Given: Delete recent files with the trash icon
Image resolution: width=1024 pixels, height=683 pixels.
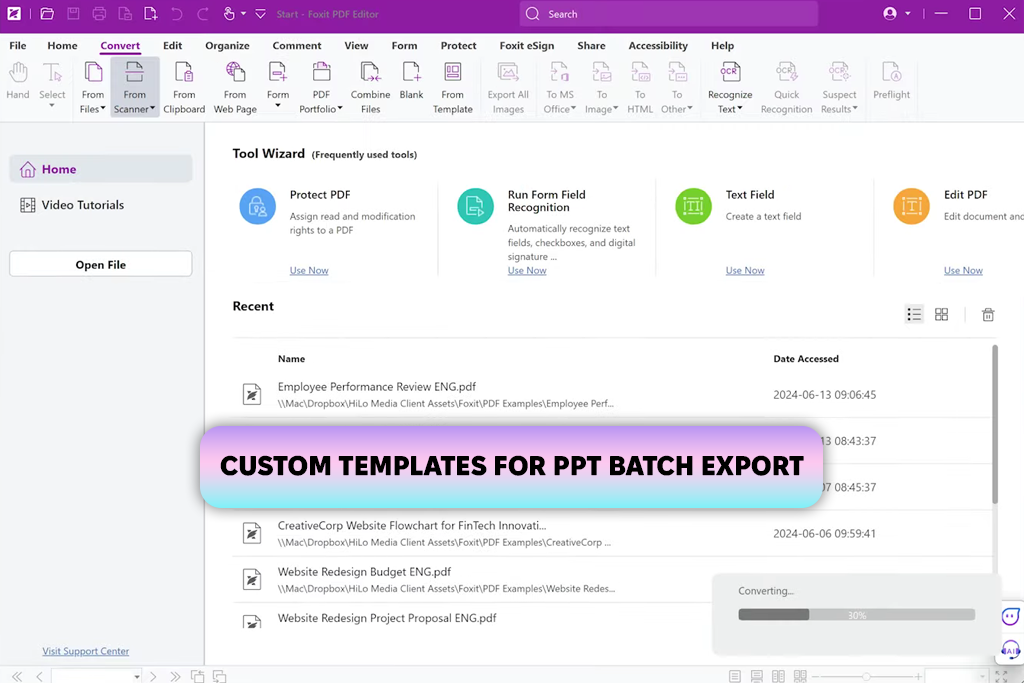Looking at the screenshot, I should pos(988,315).
